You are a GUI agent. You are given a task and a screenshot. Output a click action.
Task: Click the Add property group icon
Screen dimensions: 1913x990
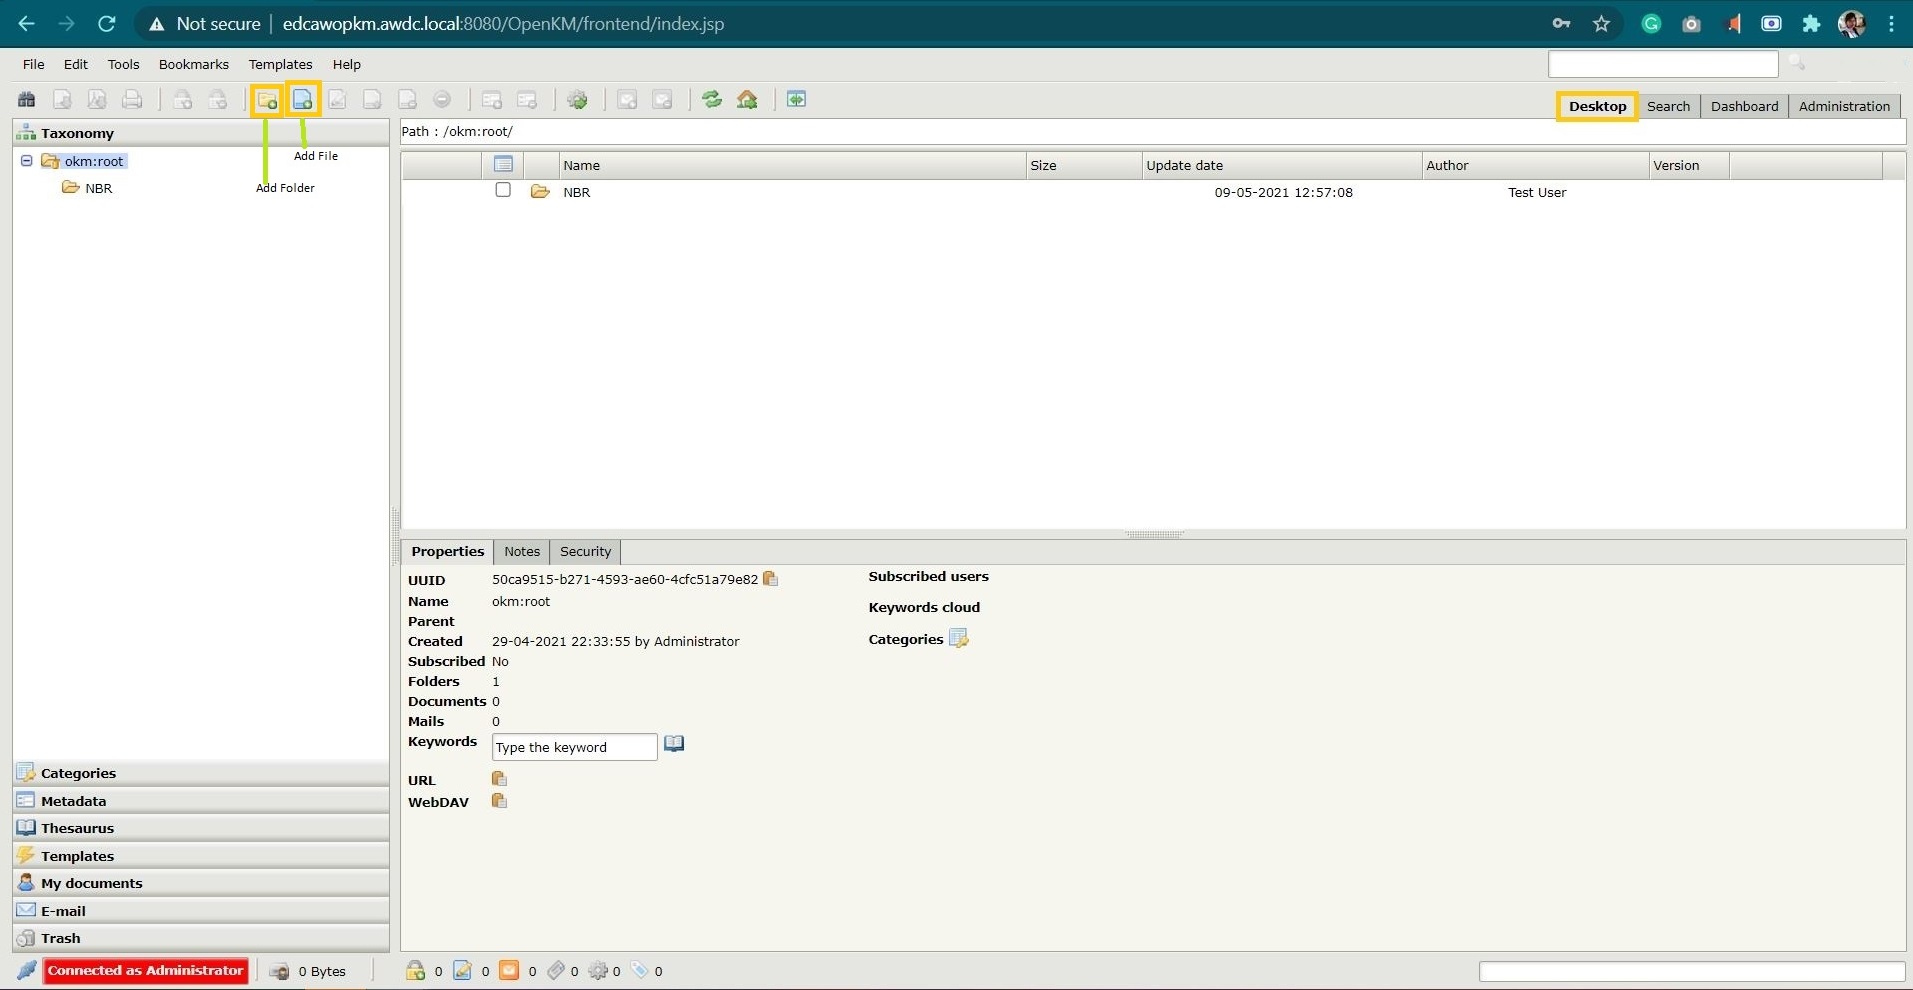pos(492,99)
